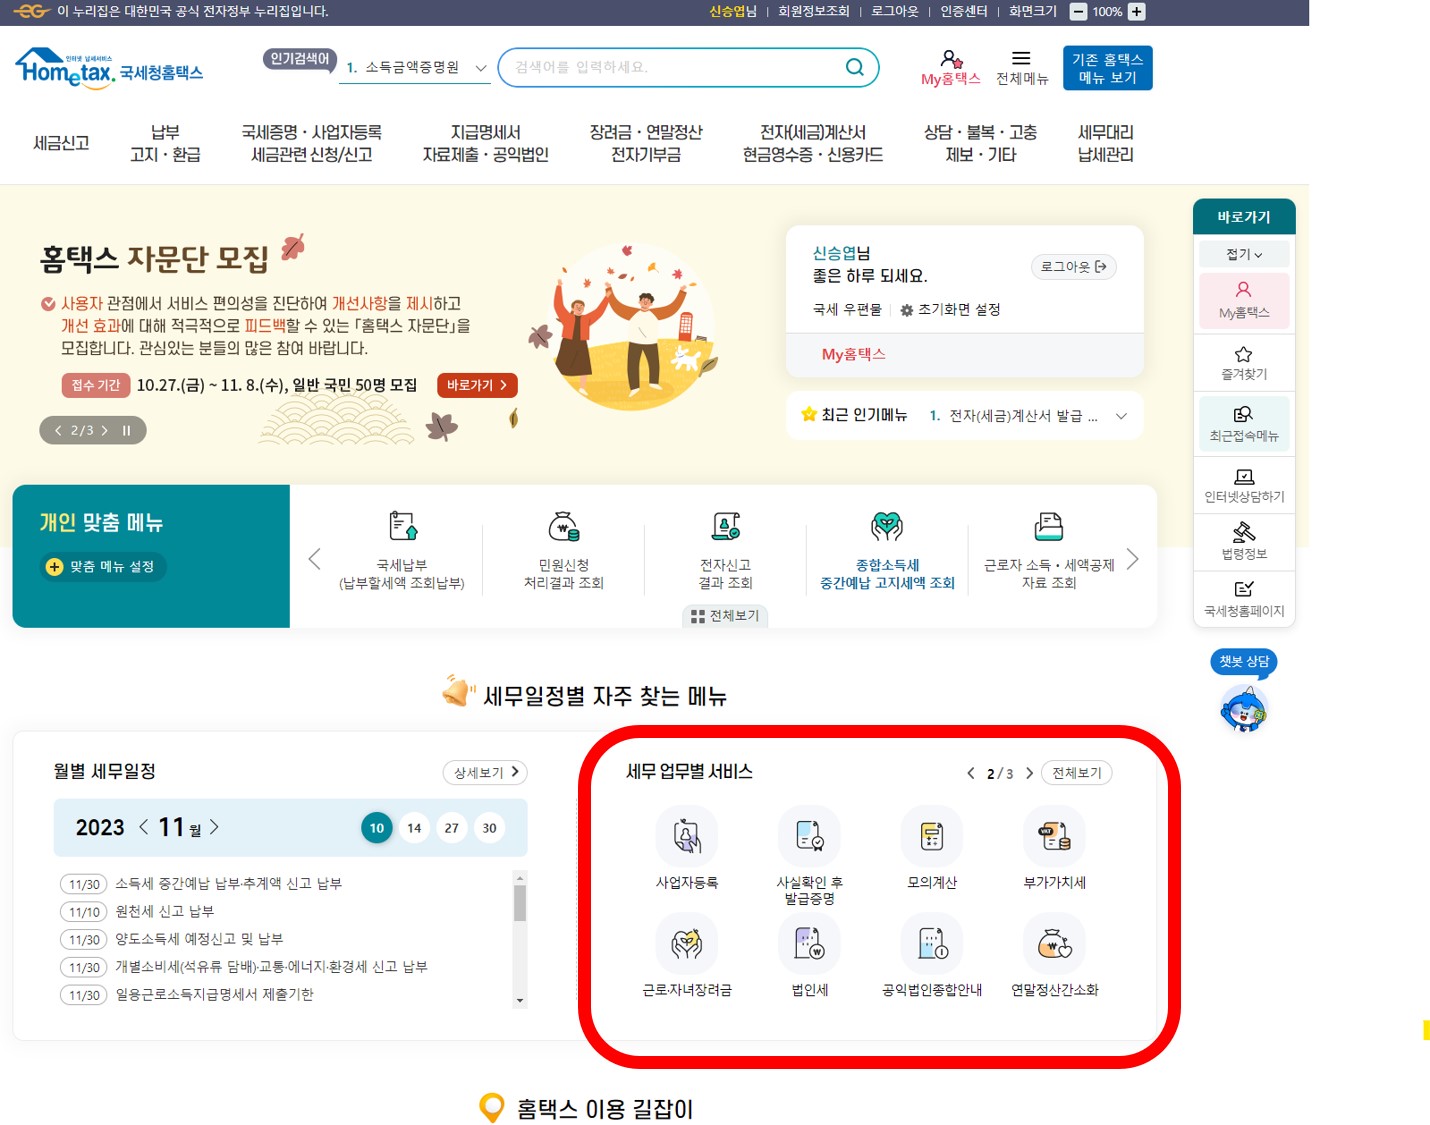The width and height of the screenshot is (1430, 1125).
Task: Open 국세청홈페이지 in the sidebar
Action: click(x=1244, y=599)
